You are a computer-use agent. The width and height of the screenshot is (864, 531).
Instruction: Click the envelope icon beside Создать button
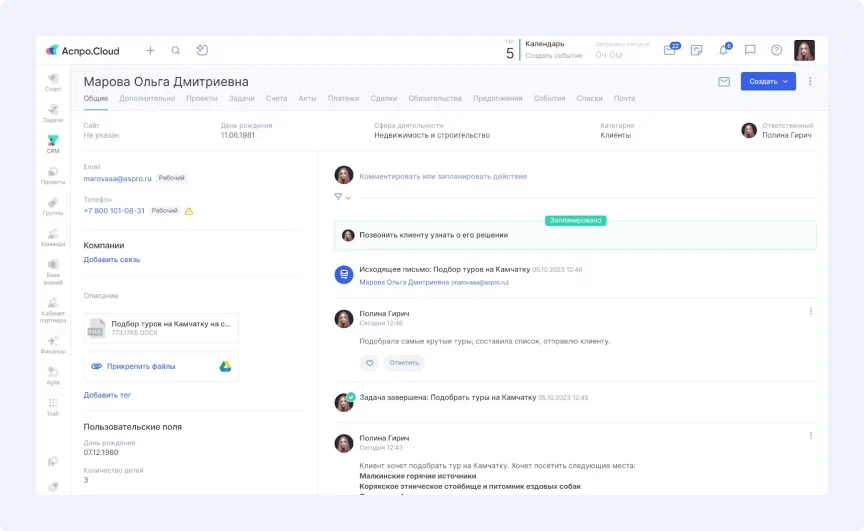pyautogui.click(x=724, y=82)
